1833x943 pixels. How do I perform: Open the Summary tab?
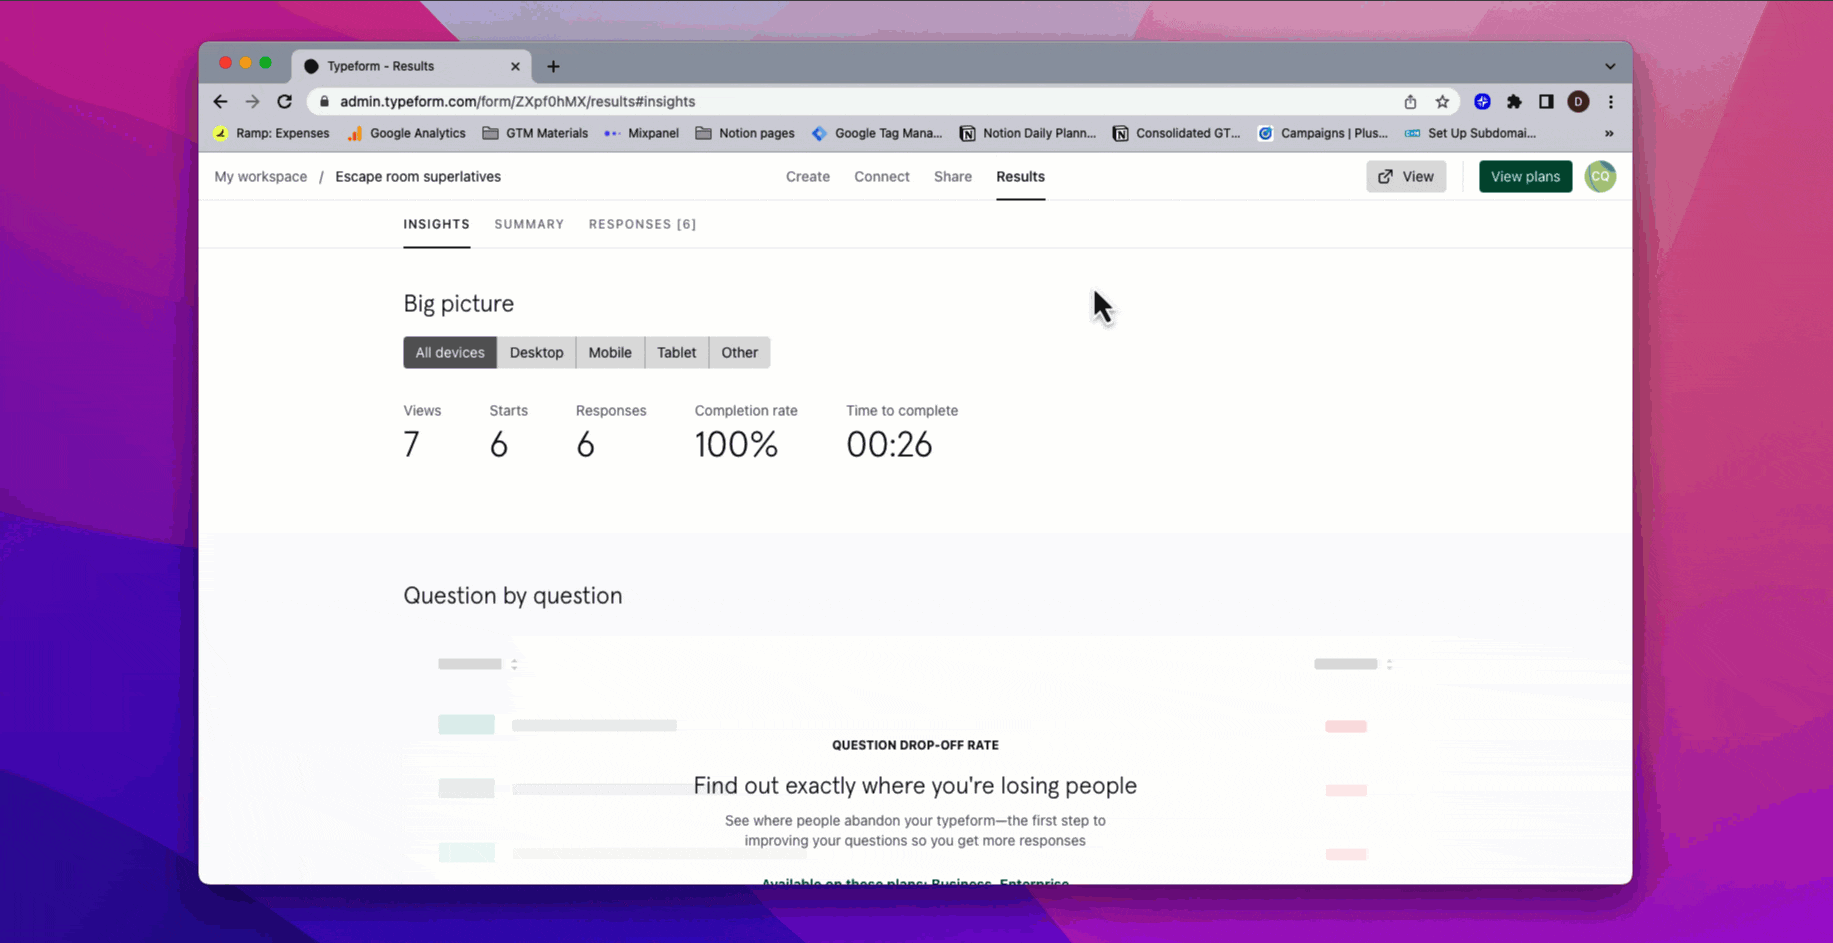click(529, 224)
